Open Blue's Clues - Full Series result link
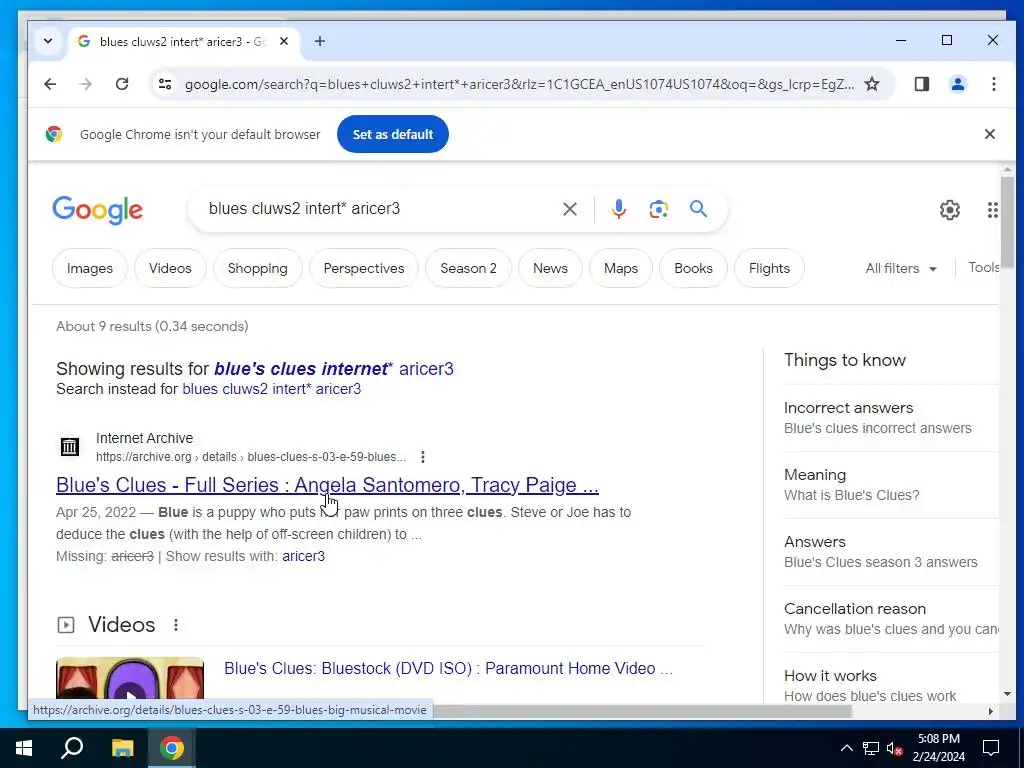The width and height of the screenshot is (1024, 768). pos(327,485)
